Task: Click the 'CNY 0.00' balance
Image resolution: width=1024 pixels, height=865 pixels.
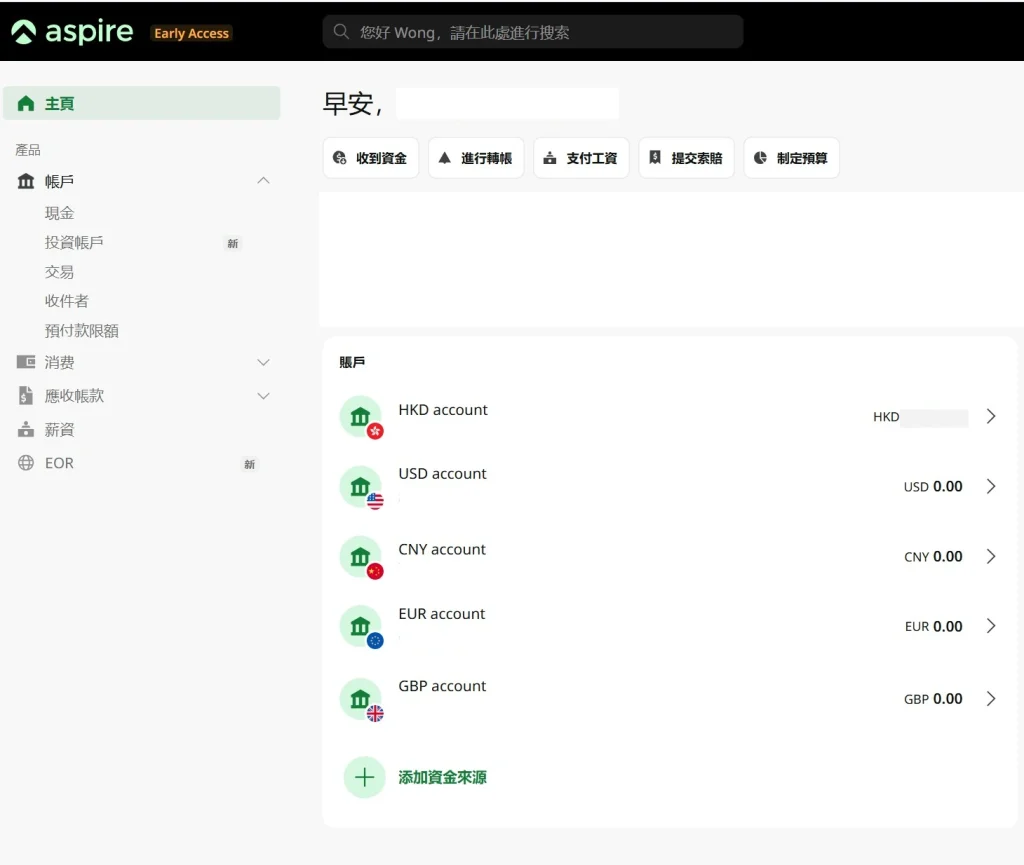Action: click(933, 556)
